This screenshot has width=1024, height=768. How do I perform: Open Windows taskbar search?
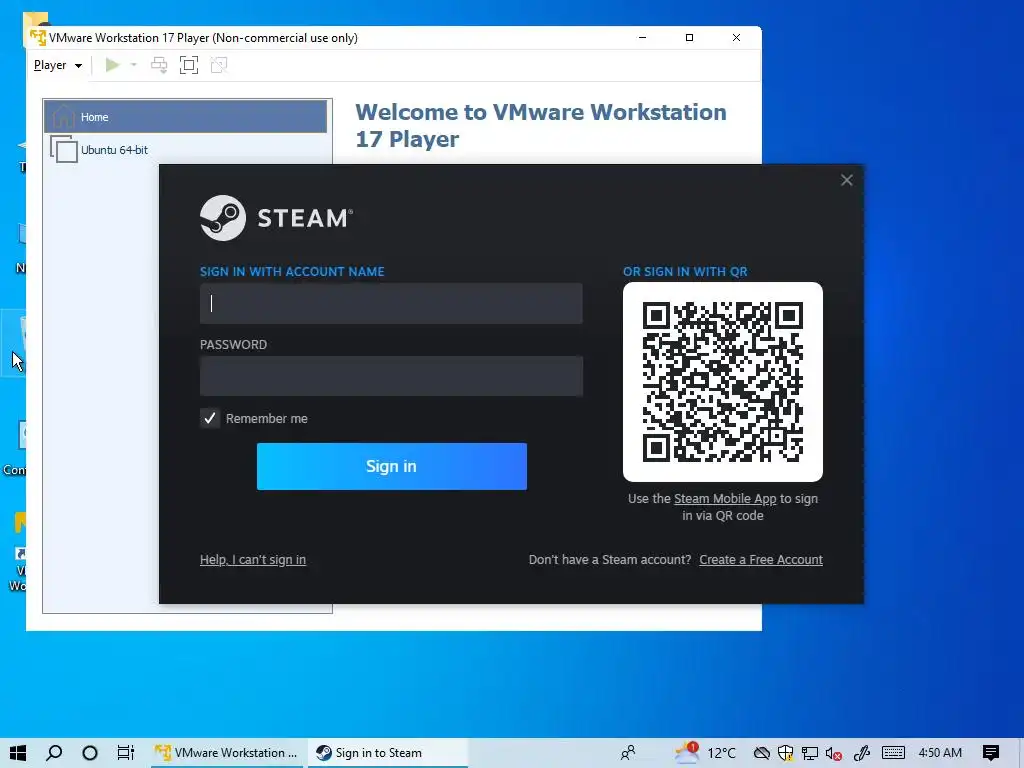coord(54,753)
